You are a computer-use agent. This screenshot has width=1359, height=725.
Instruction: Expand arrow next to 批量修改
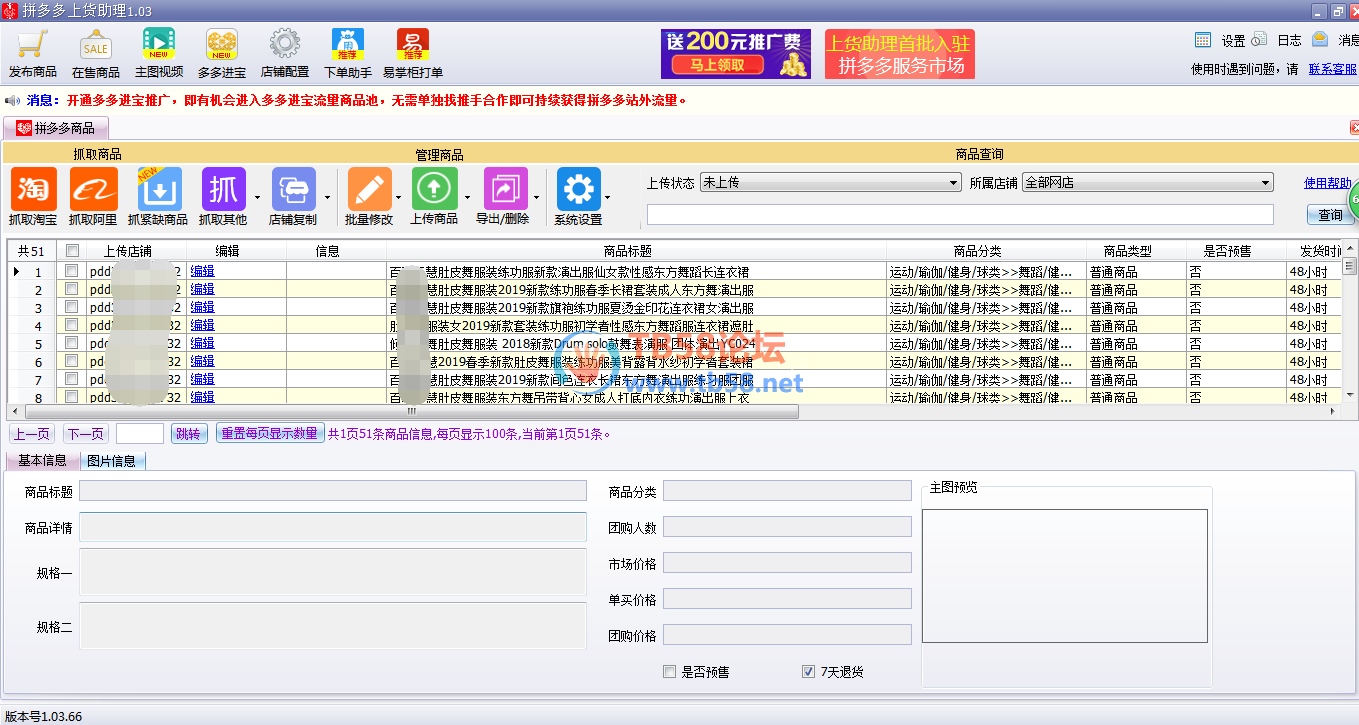click(x=399, y=197)
